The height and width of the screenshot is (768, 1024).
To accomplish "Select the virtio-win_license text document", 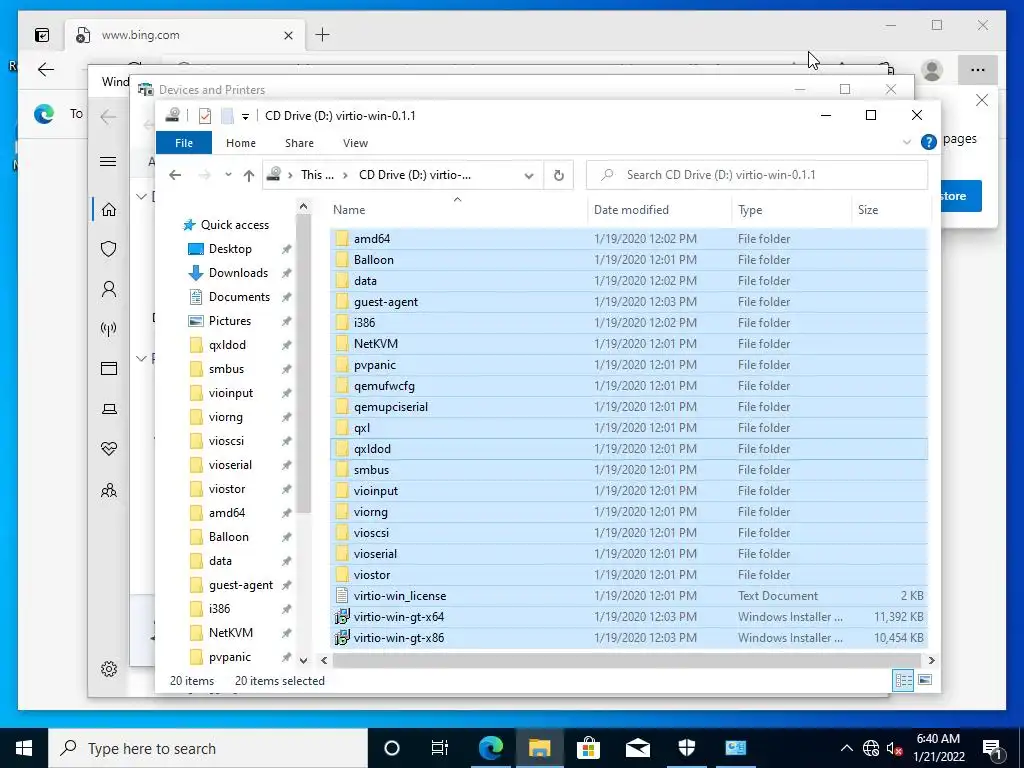I will 628,596.
